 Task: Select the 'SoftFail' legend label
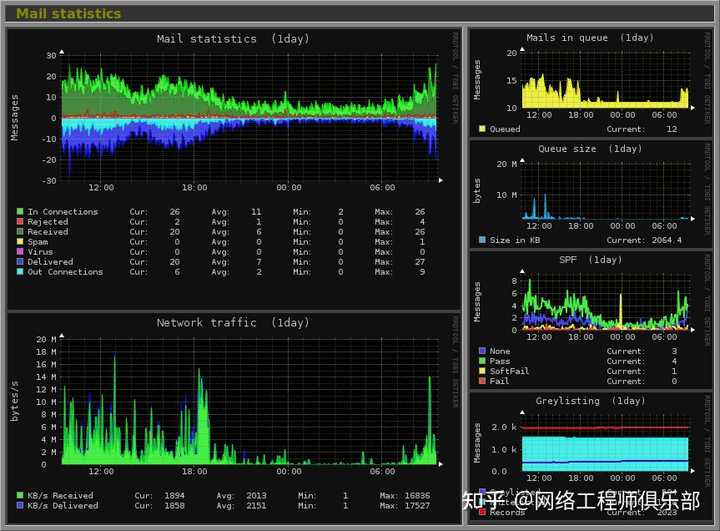pyautogui.click(x=509, y=371)
